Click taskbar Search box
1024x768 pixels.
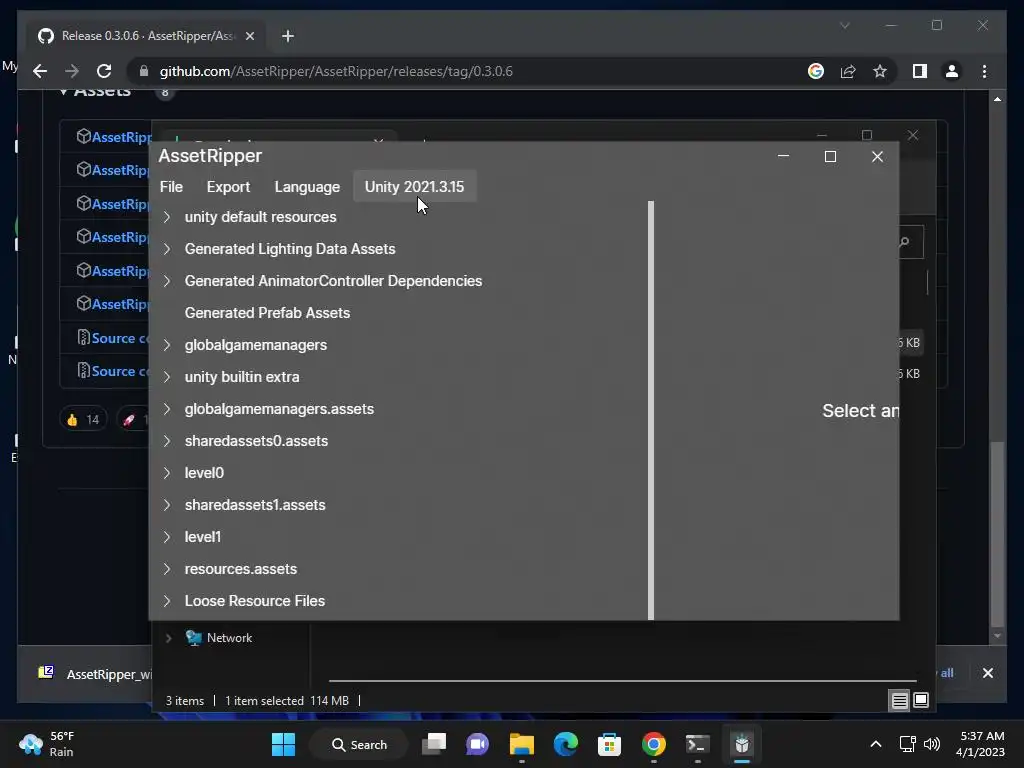point(359,744)
